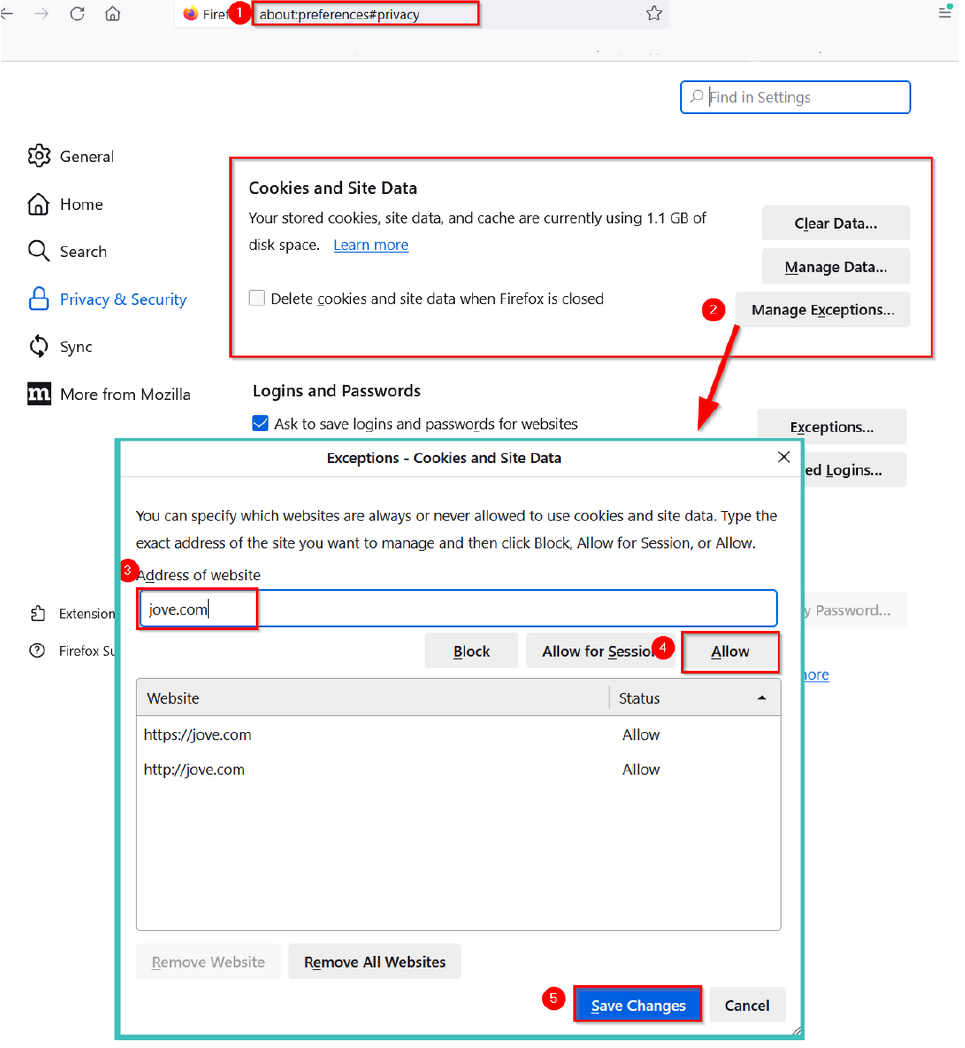This screenshot has height=1048, width=965.
Task: Open Manage Exceptions for cookies
Action: point(823,309)
